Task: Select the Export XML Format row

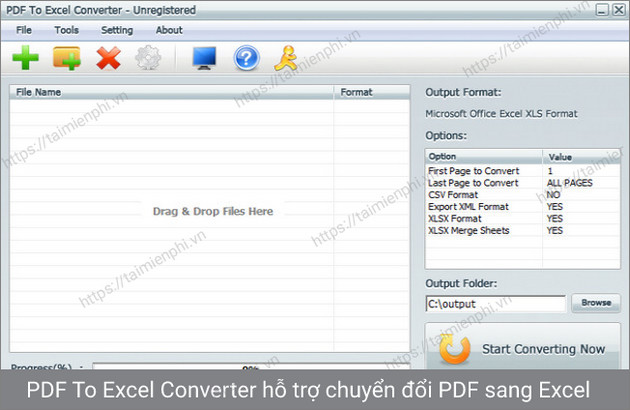Action: (522, 207)
